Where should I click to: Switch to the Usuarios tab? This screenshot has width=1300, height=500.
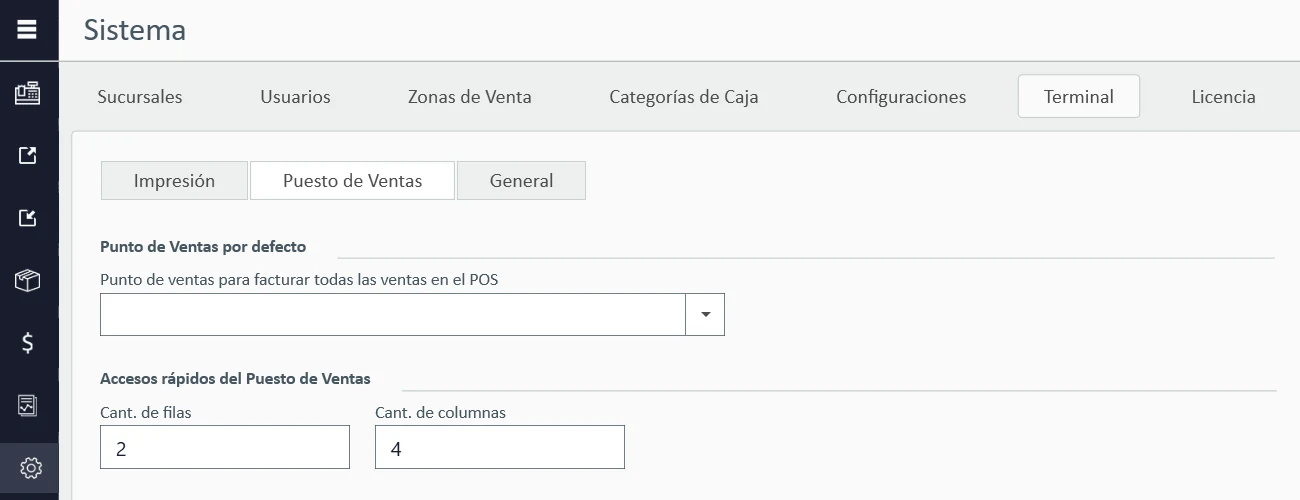coord(295,97)
